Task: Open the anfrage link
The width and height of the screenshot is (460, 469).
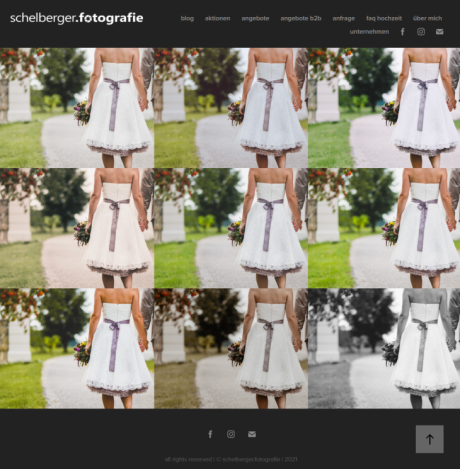Action: pyautogui.click(x=344, y=18)
